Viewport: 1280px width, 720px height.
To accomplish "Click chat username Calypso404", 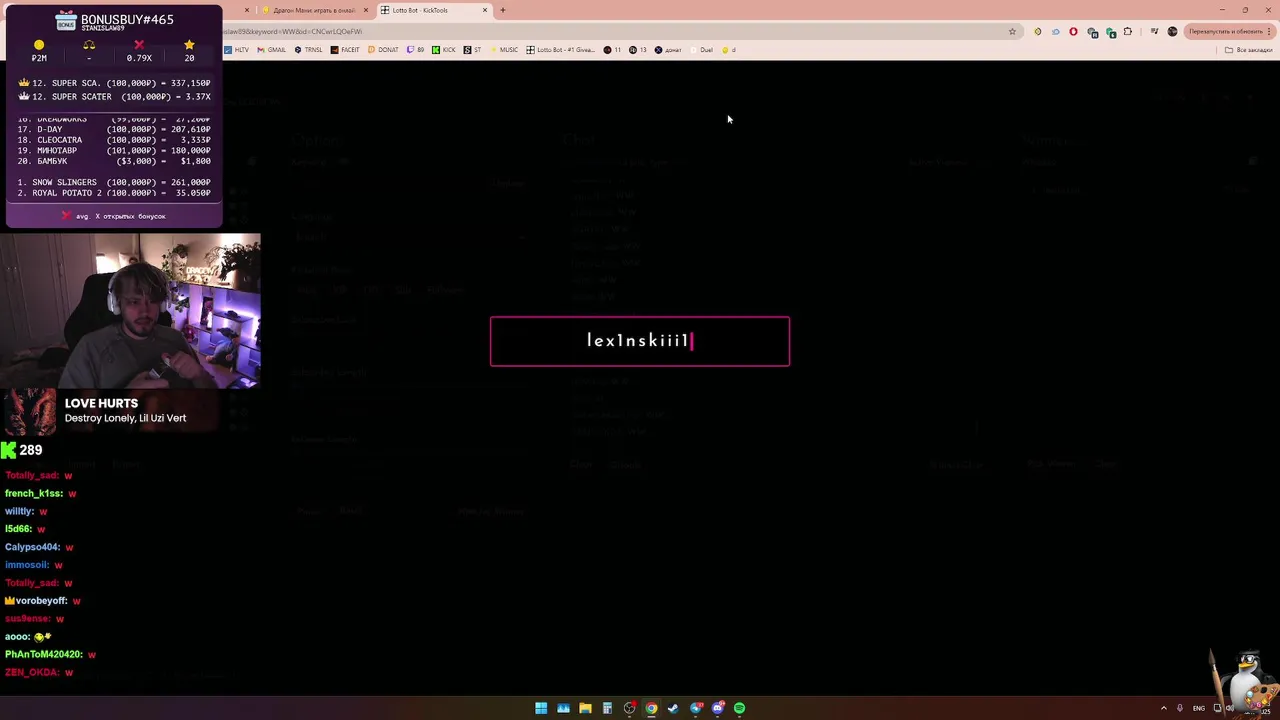I will [32, 547].
